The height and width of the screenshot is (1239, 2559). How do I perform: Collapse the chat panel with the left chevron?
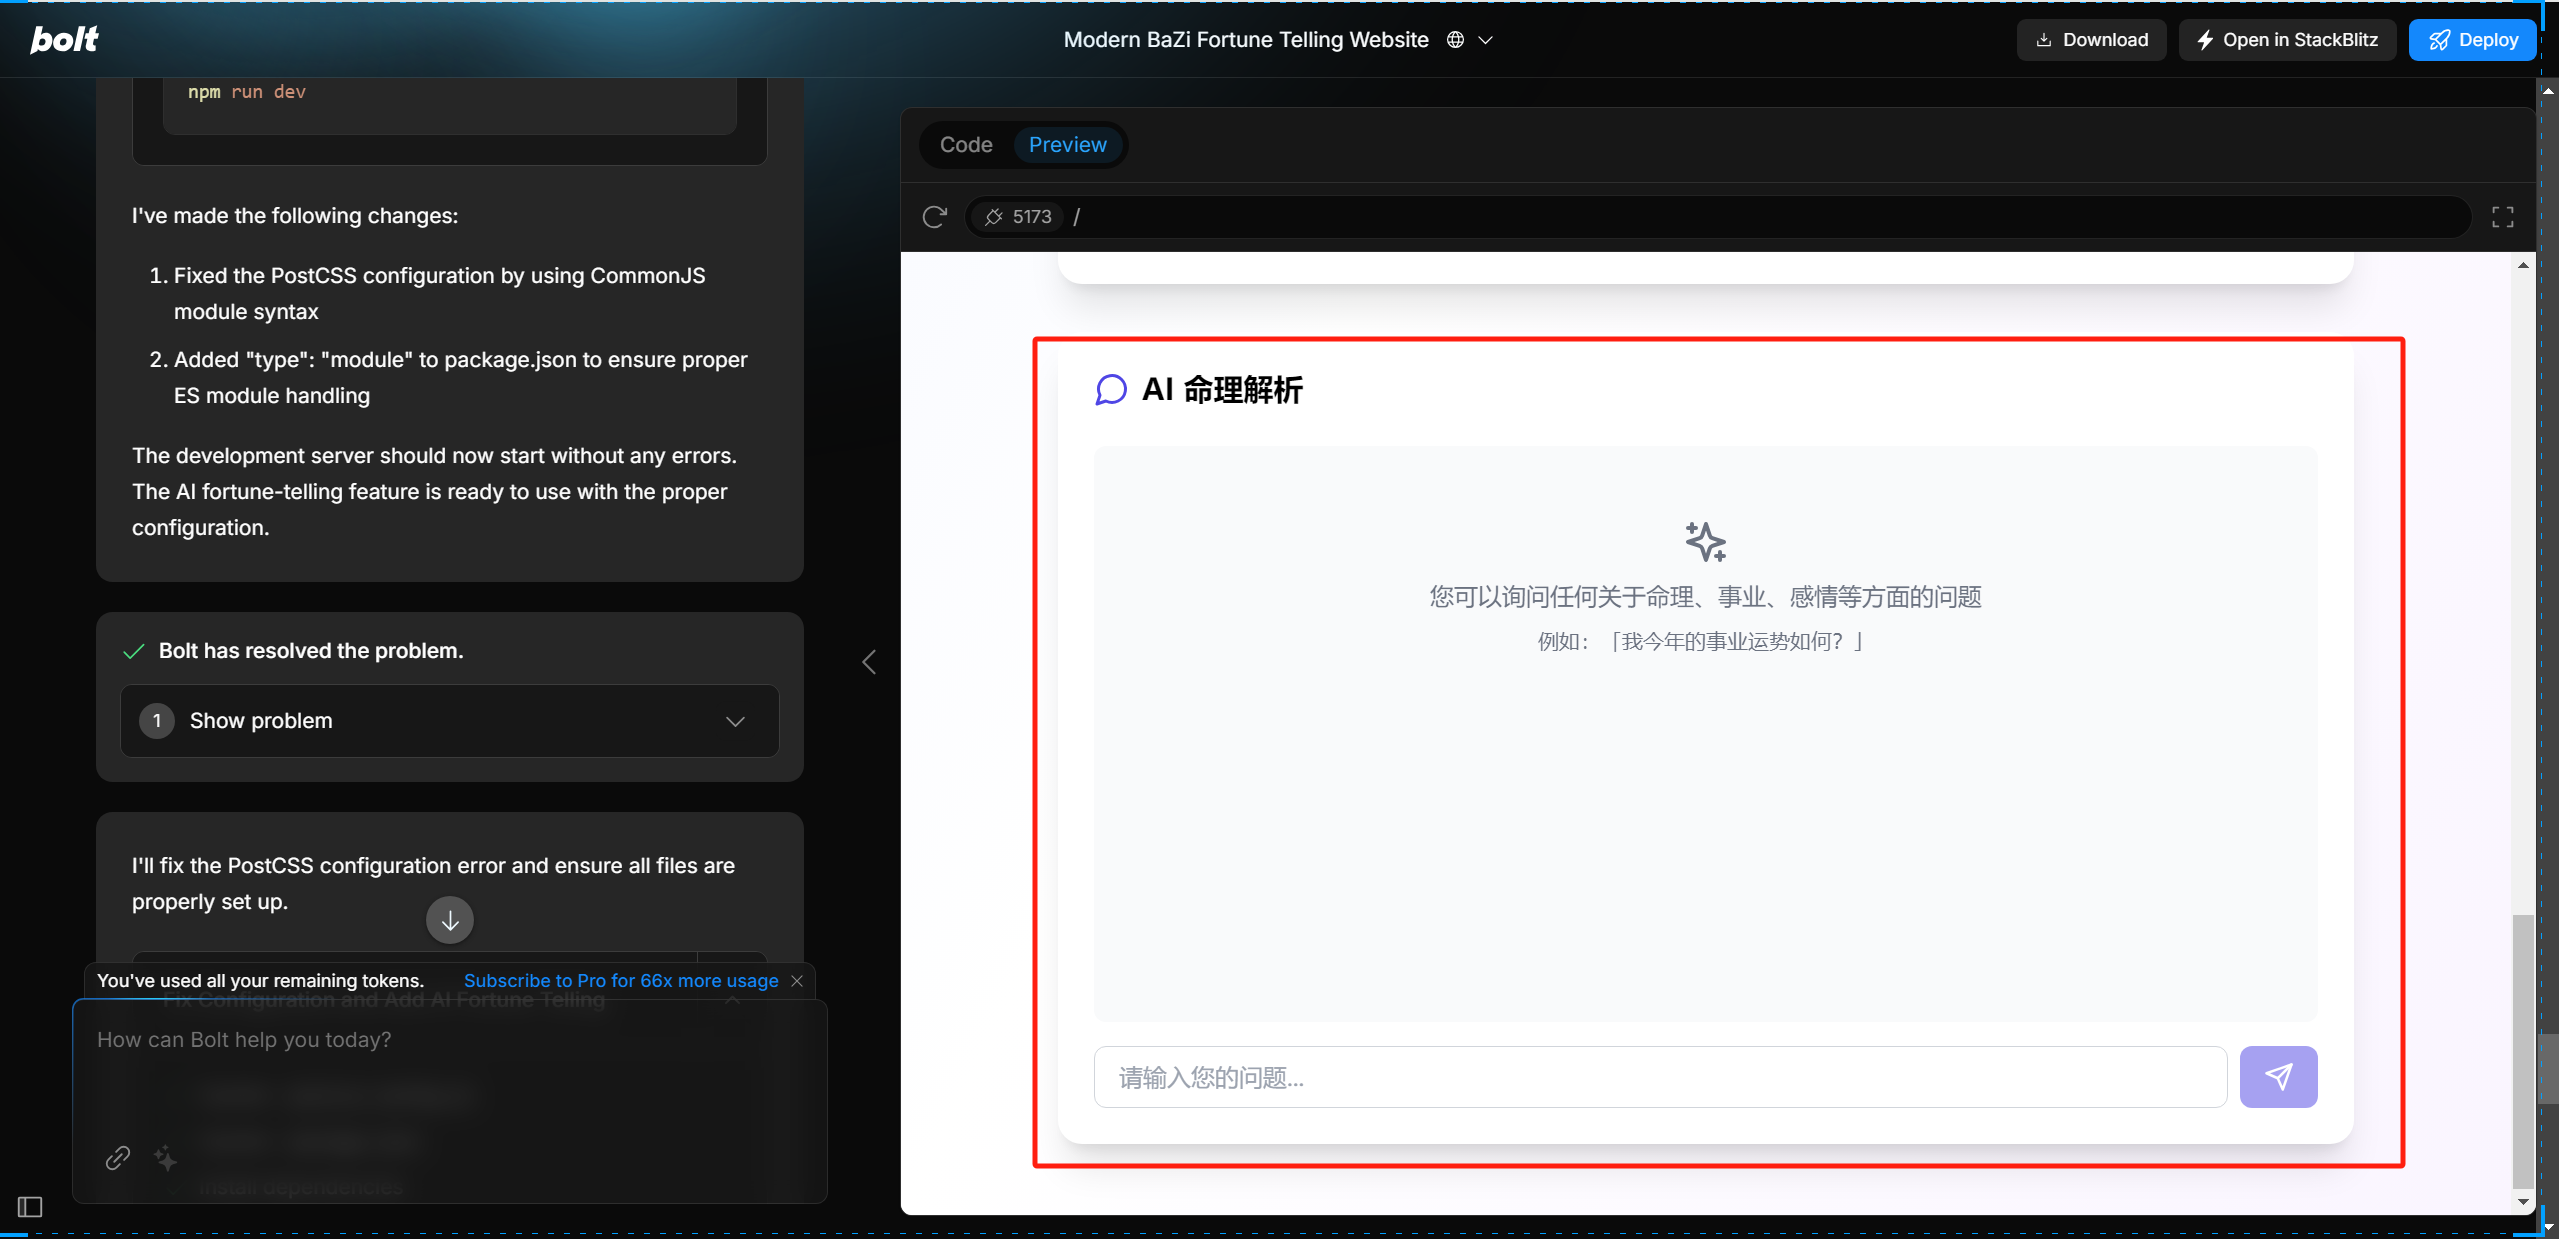coord(867,661)
